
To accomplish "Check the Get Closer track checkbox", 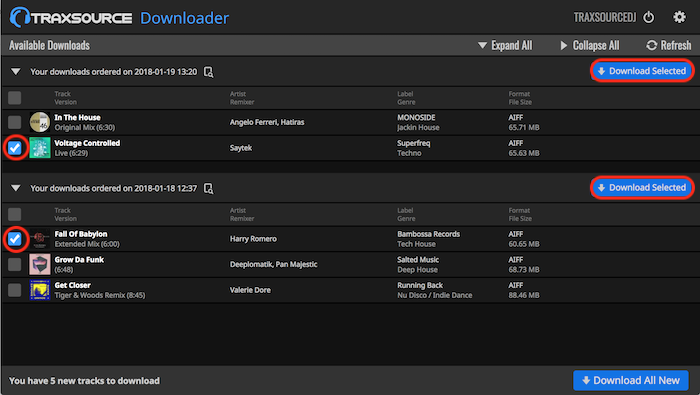I will pos(15,290).
